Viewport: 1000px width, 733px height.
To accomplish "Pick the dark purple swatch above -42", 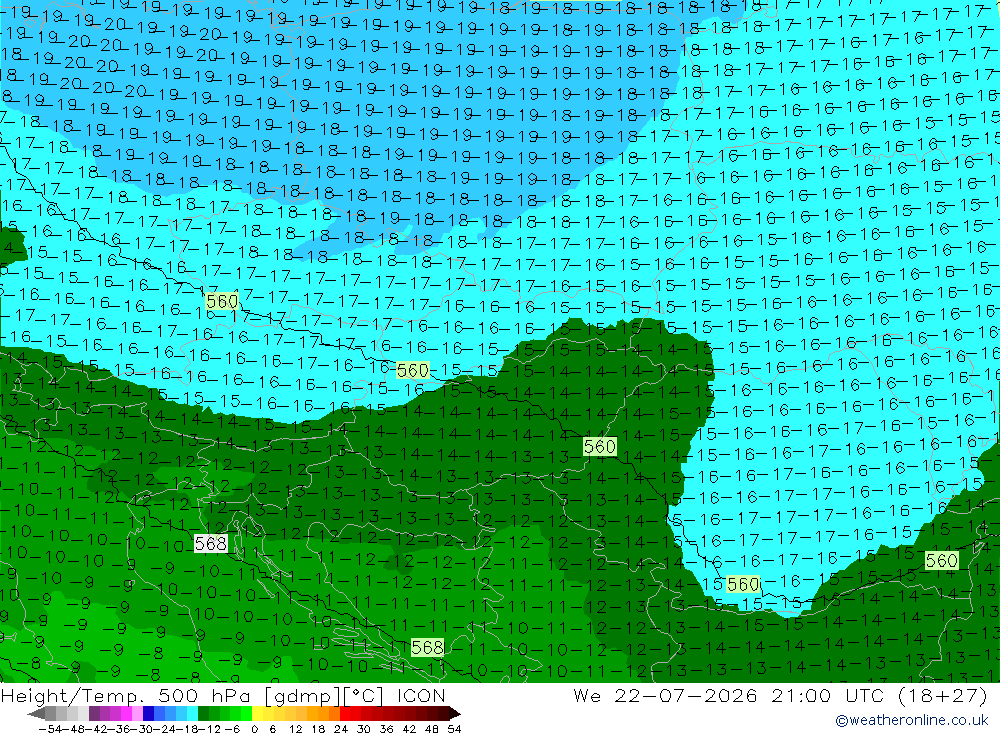I will pos(94,713).
